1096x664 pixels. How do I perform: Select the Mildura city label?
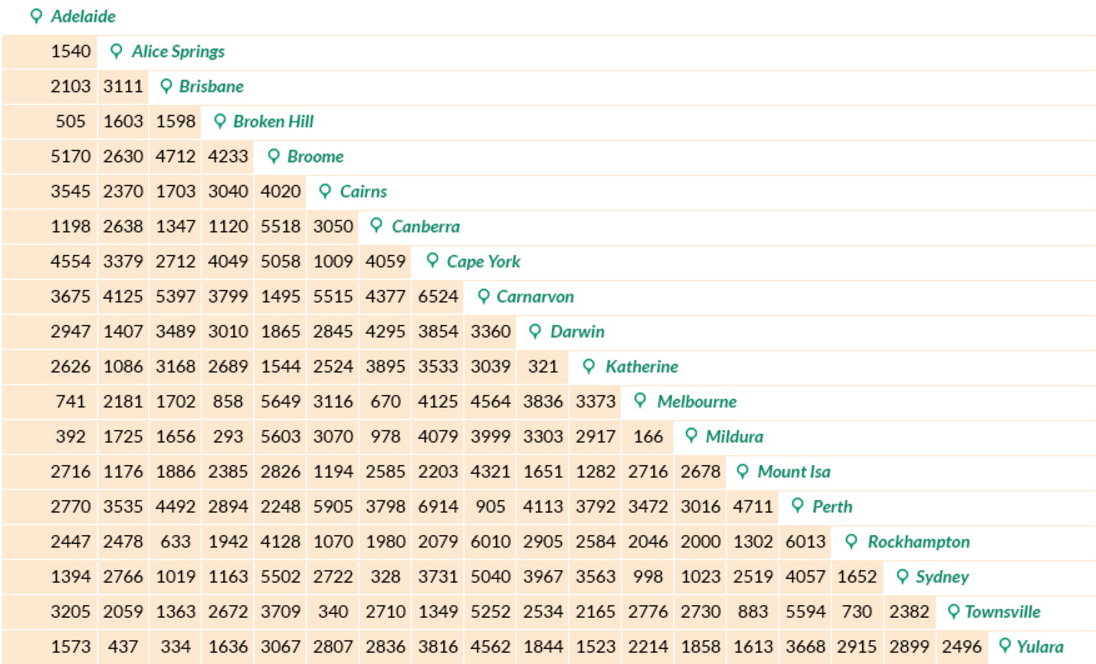pos(734,437)
